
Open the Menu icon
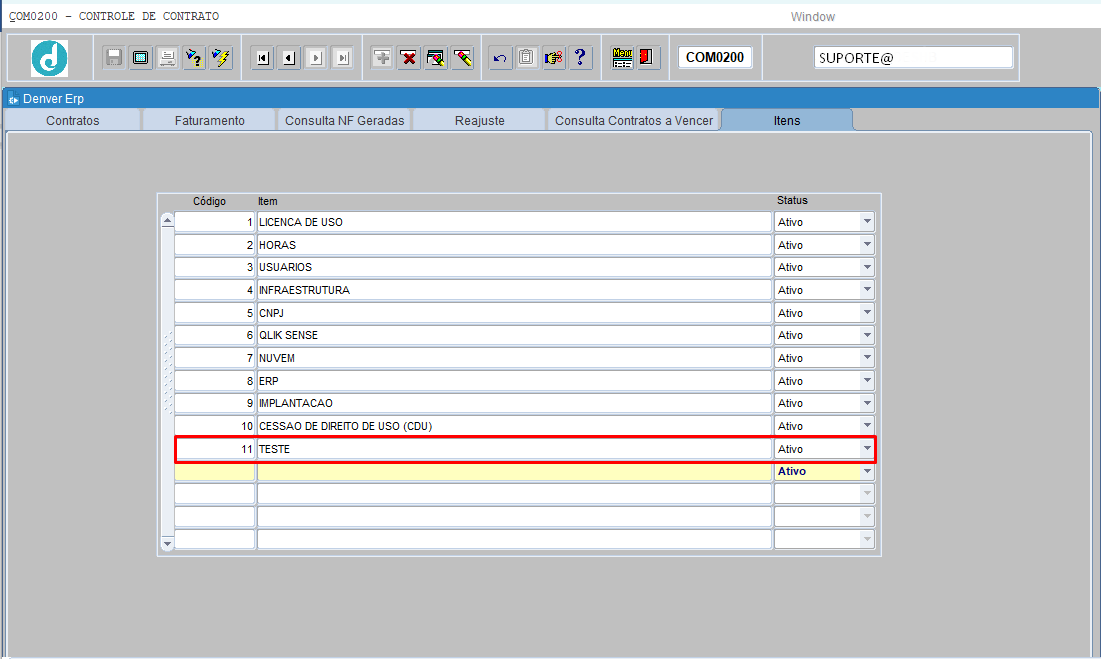tap(622, 58)
